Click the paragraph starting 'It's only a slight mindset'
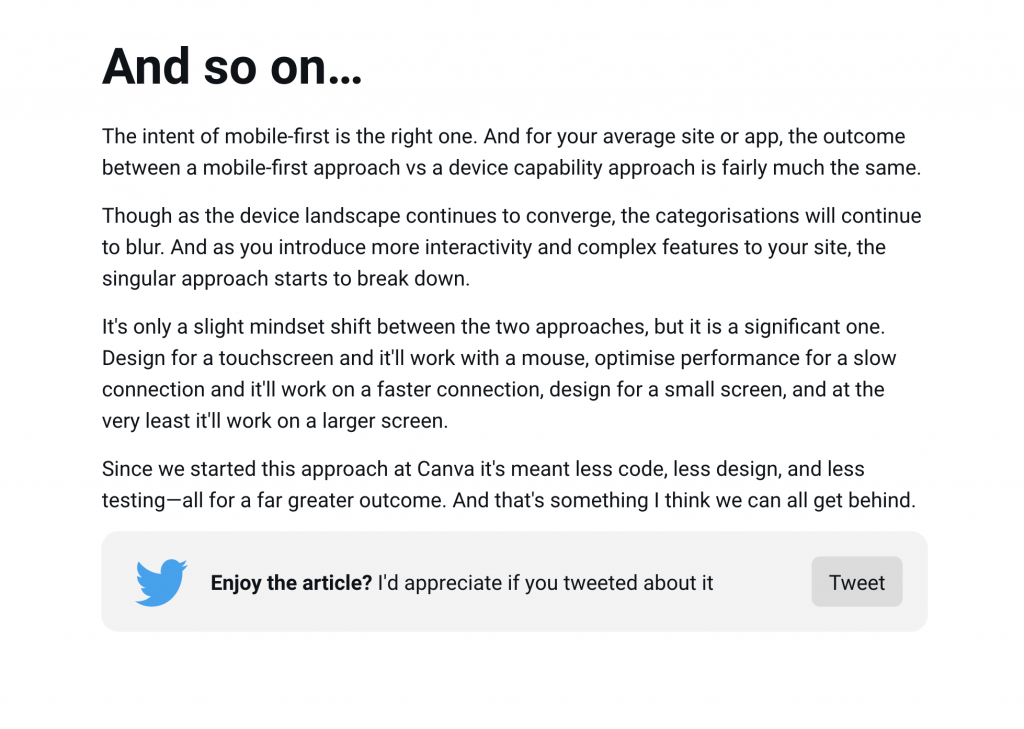Screen dimensions: 1024x729 (500, 374)
